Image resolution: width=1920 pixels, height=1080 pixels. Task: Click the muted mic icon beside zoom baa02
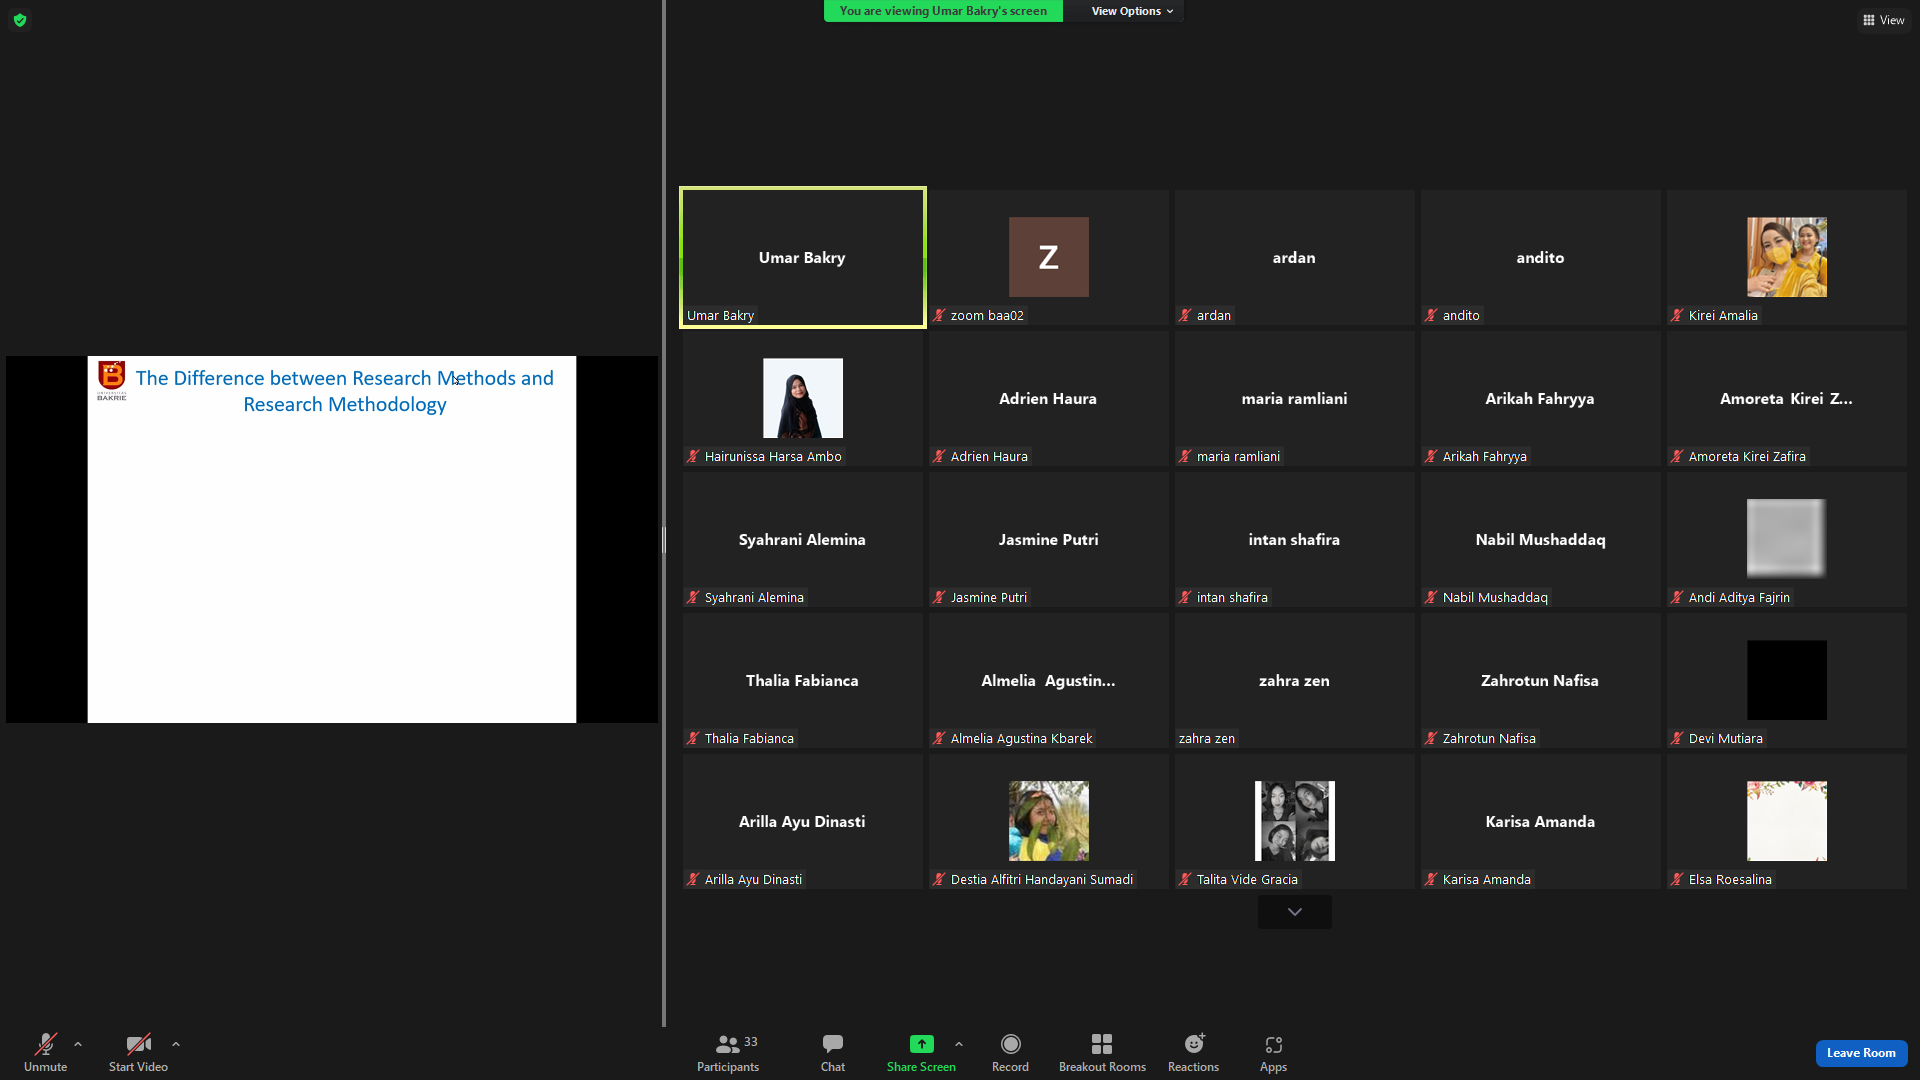tap(939, 316)
